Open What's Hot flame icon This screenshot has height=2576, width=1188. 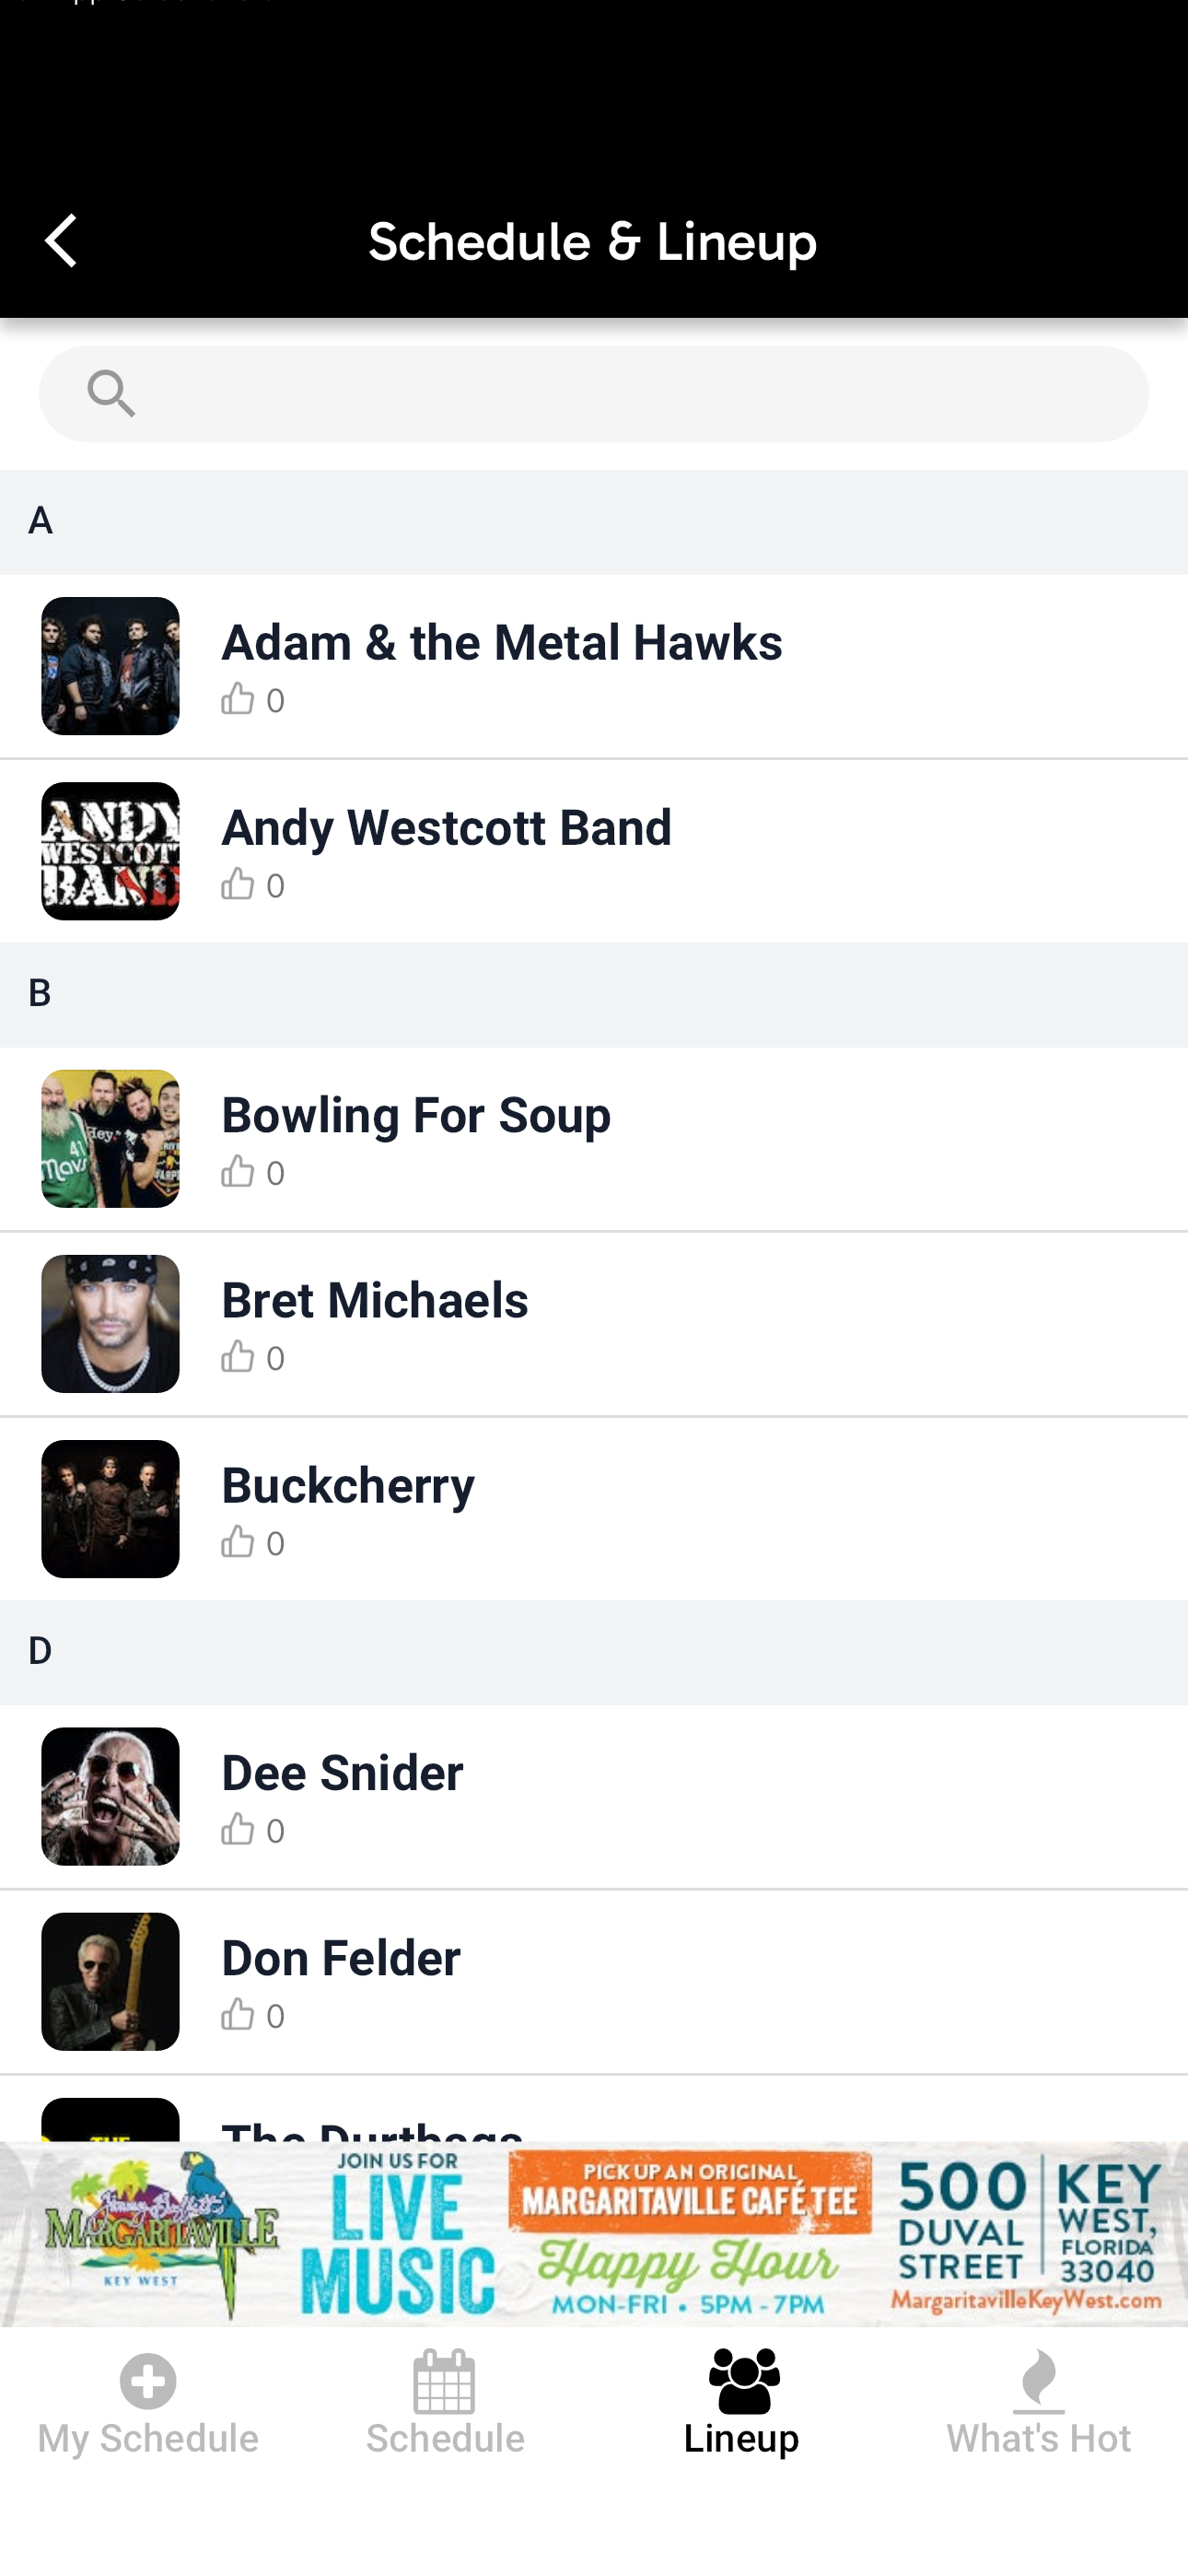[x=1039, y=2381]
